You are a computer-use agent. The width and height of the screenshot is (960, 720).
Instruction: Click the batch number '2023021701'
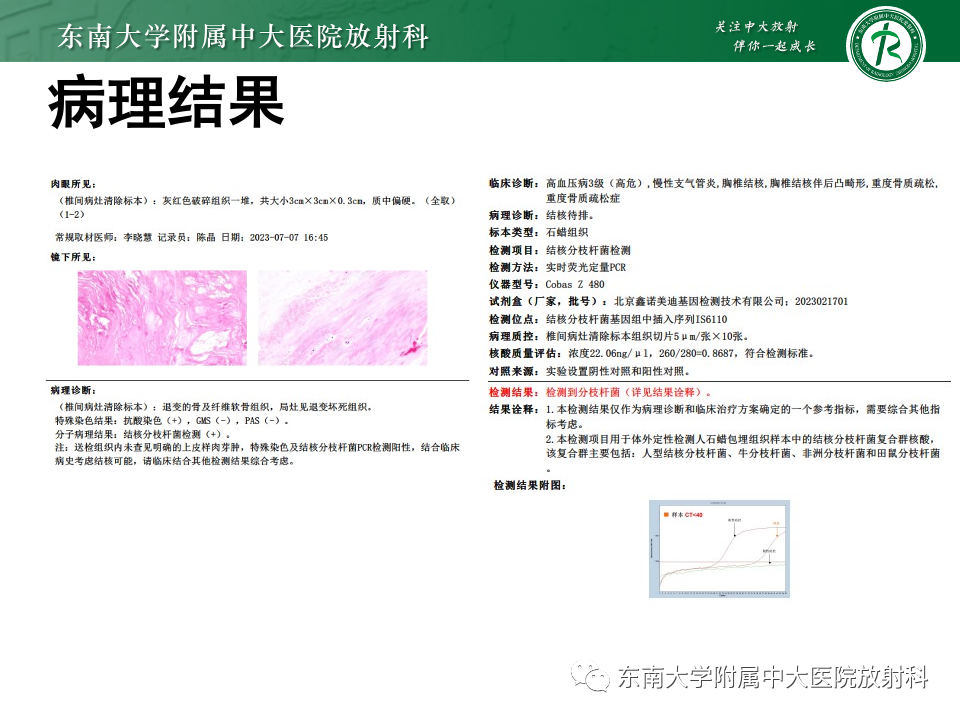pos(822,301)
